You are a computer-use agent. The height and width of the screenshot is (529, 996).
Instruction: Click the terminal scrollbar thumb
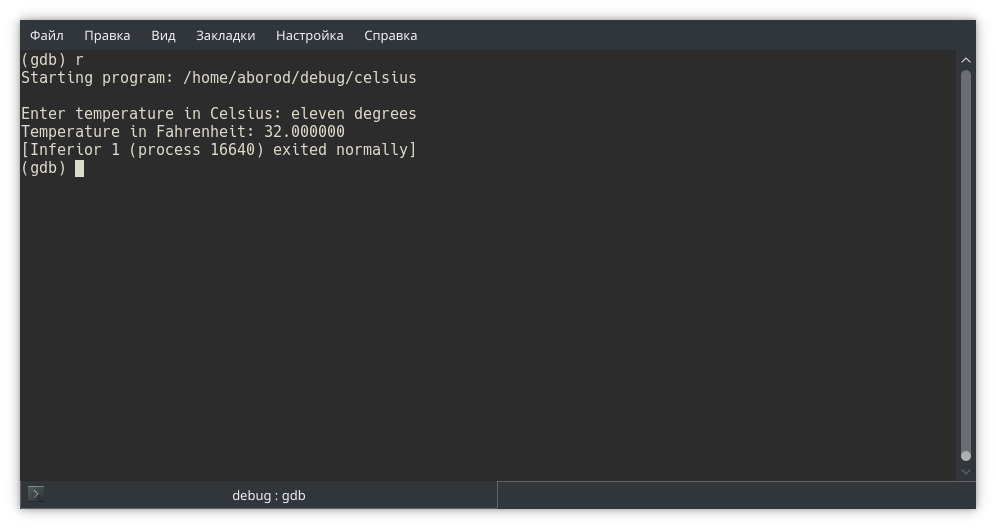pos(966,260)
